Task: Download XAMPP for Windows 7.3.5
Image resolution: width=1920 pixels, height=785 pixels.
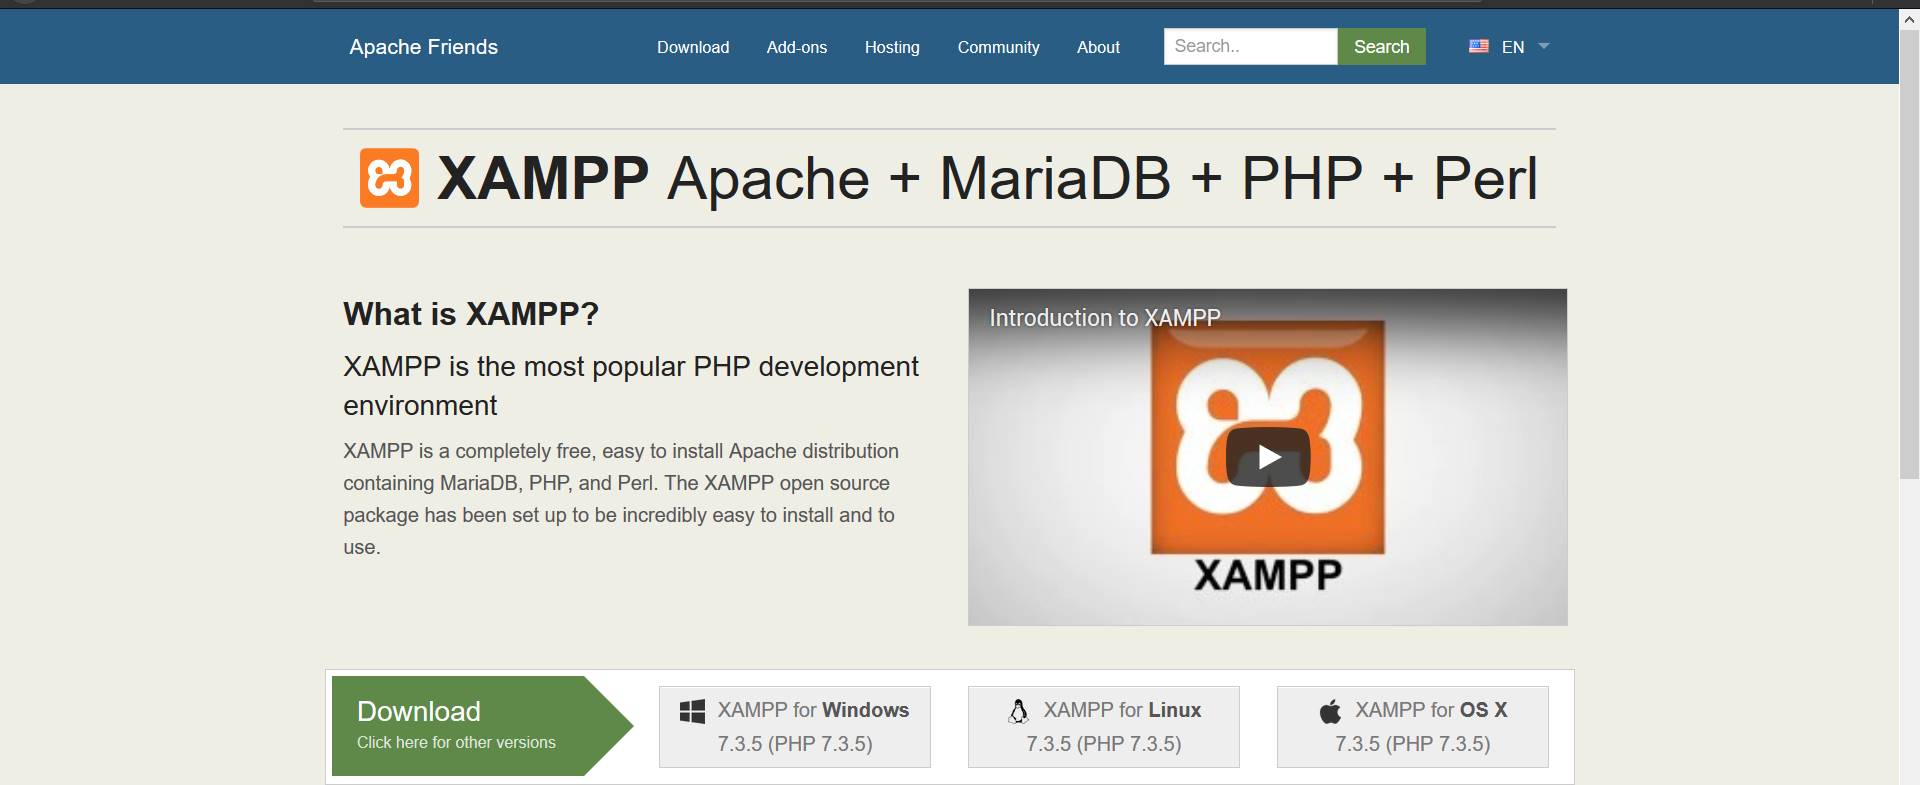Action: tap(794, 727)
